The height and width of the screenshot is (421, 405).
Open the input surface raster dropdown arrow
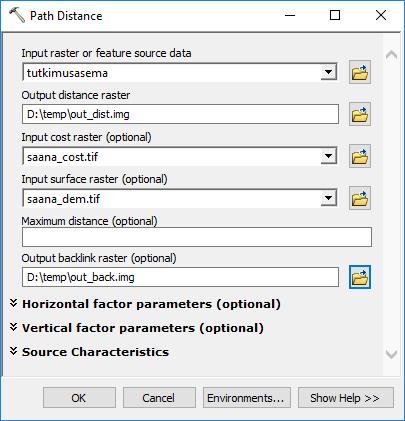pos(328,198)
